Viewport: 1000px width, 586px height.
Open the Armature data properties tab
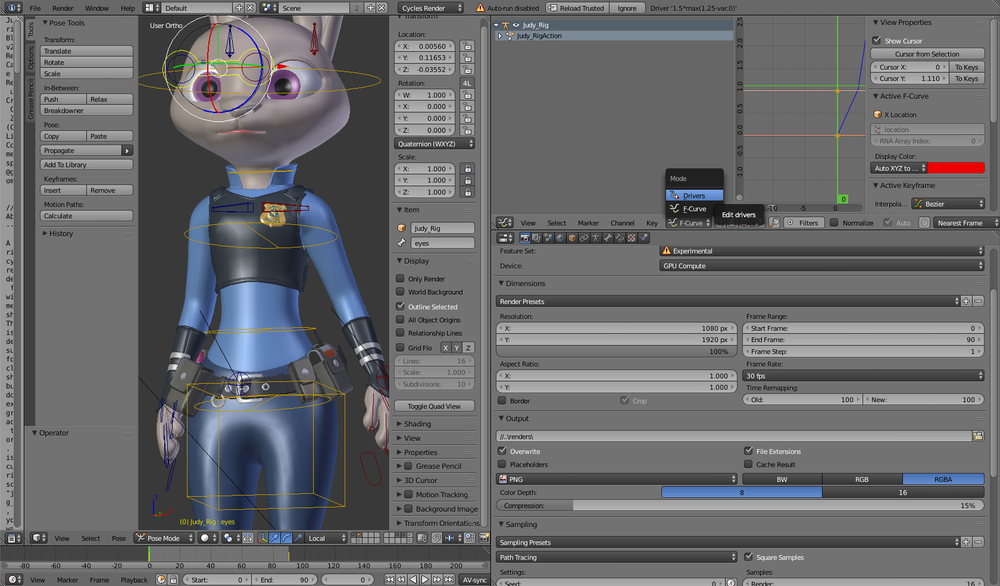coord(596,238)
